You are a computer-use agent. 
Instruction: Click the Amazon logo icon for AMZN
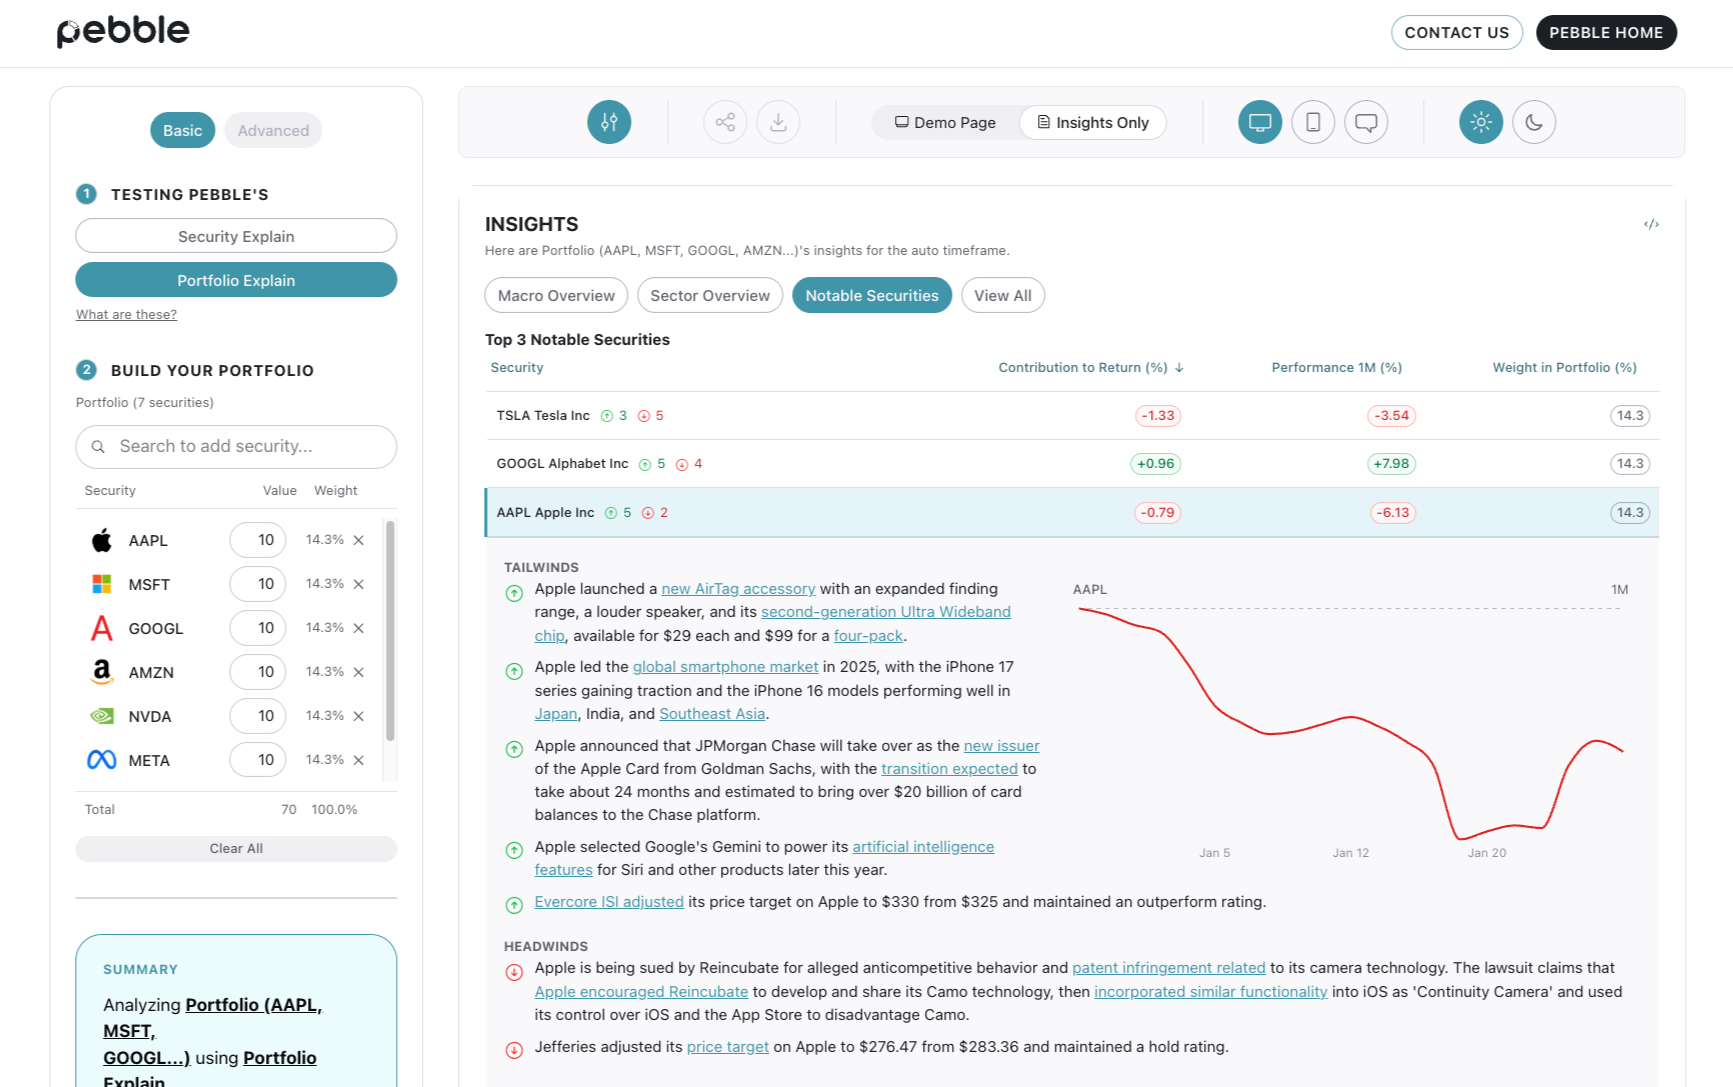[x=102, y=672]
